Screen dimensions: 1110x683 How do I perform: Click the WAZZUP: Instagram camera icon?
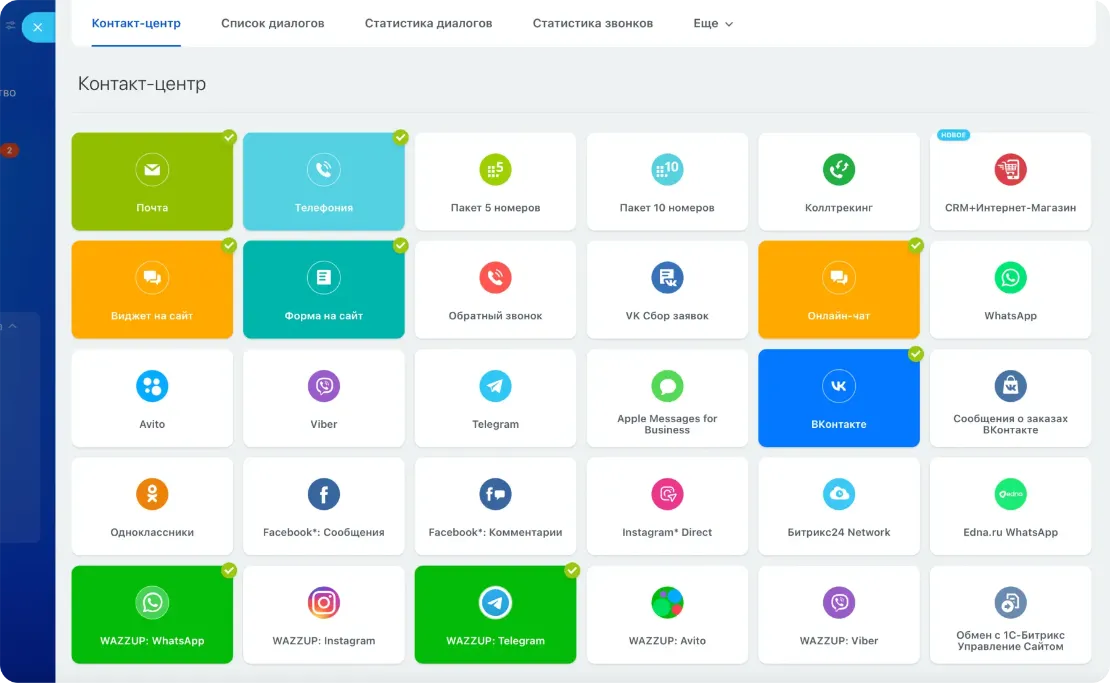(x=324, y=602)
